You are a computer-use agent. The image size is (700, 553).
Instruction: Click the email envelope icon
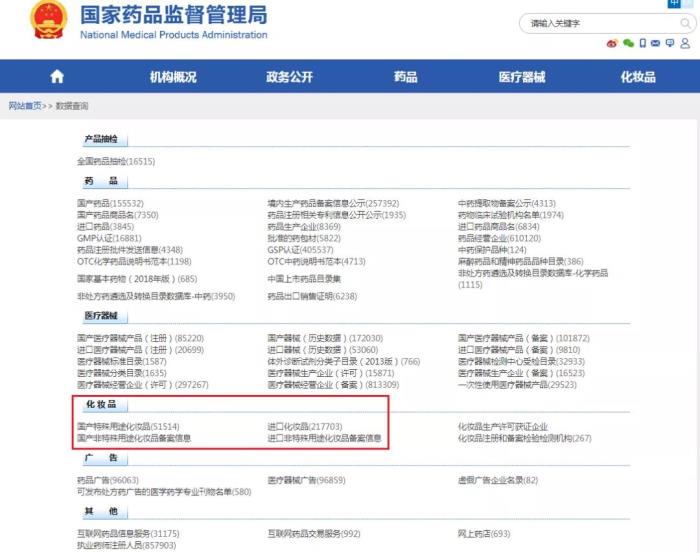coord(656,43)
